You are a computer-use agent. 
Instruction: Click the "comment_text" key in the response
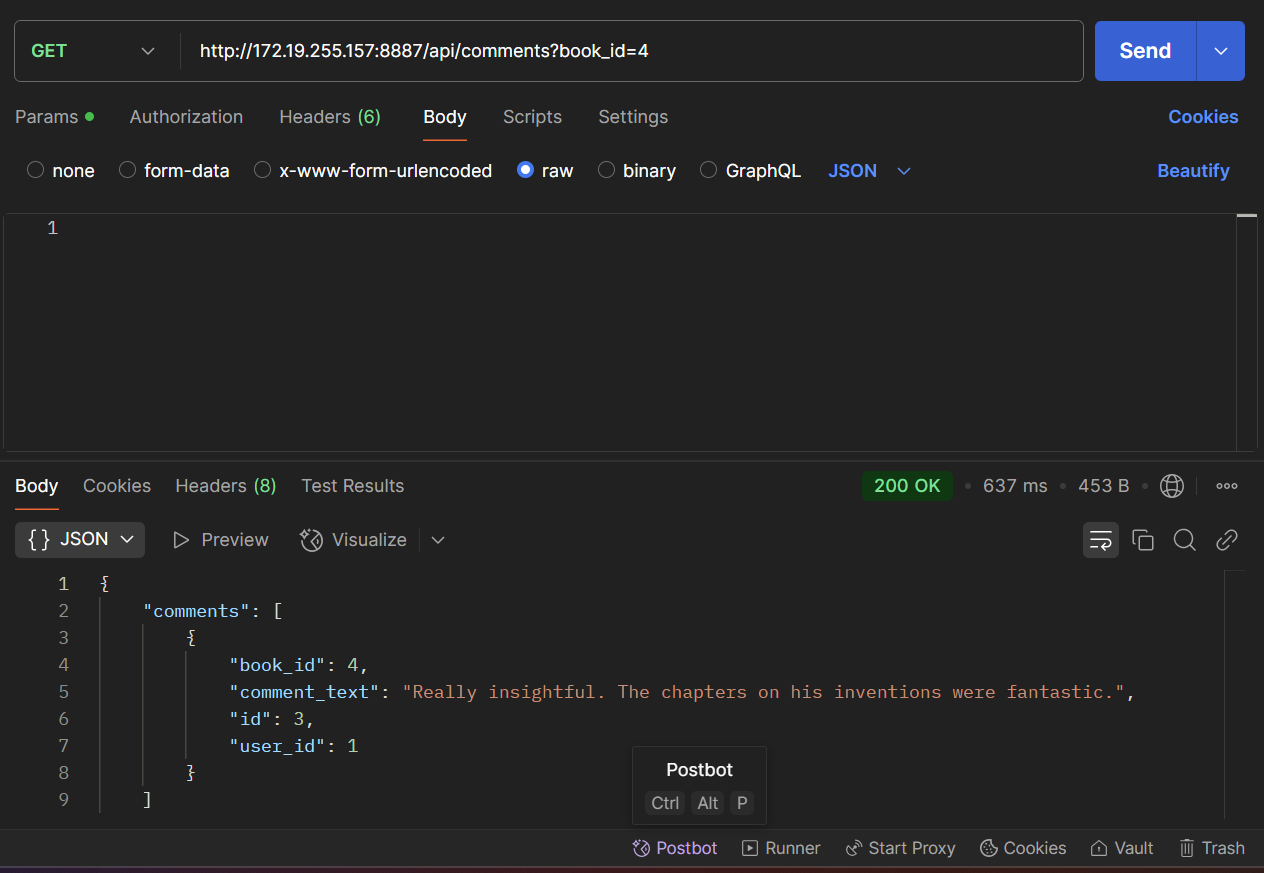pyautogui.click(x=306, y=692)
